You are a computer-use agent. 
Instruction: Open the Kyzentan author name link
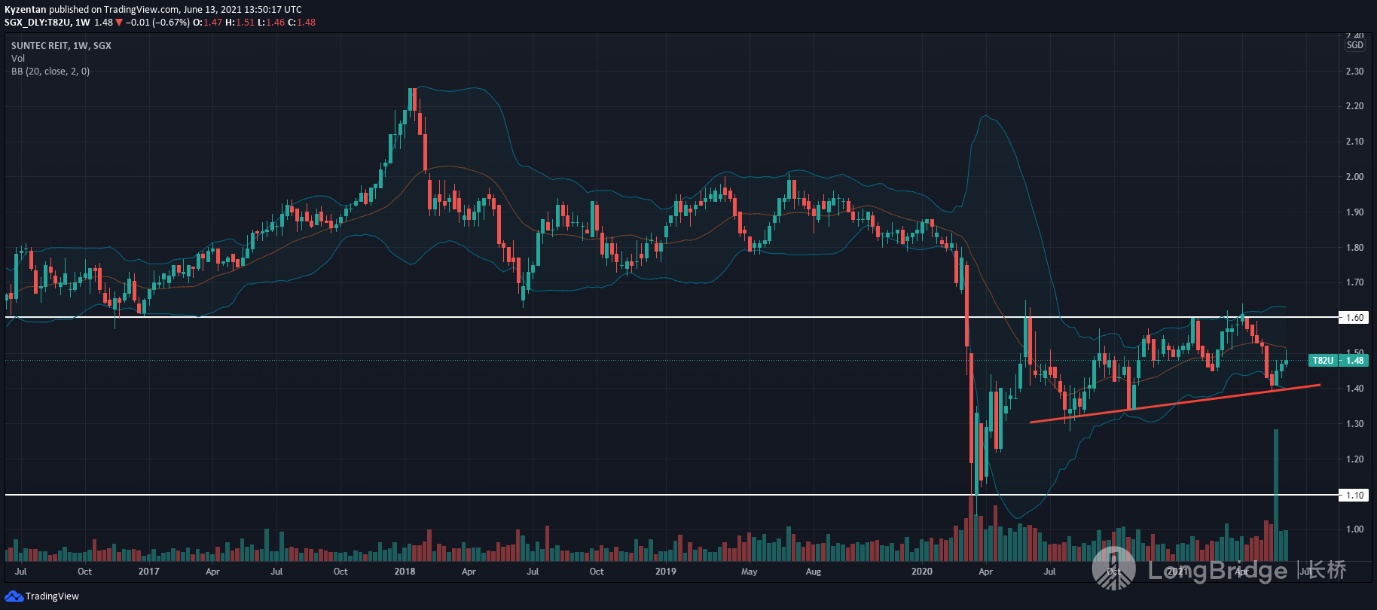point(26,8)
